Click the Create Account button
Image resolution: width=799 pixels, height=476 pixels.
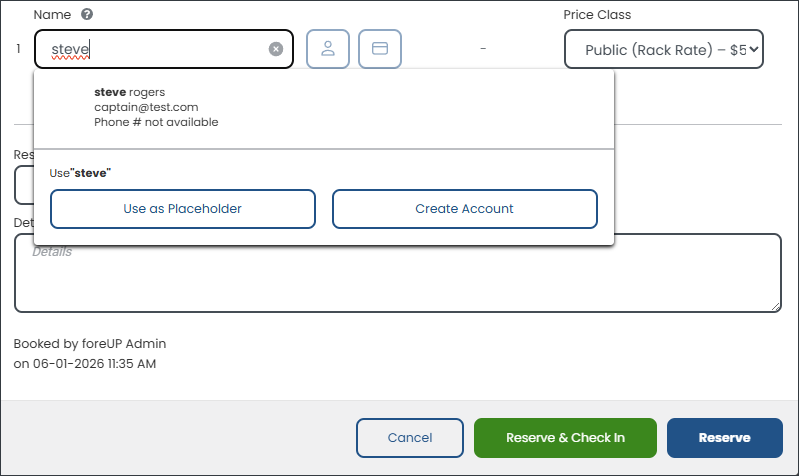(465, 209)
